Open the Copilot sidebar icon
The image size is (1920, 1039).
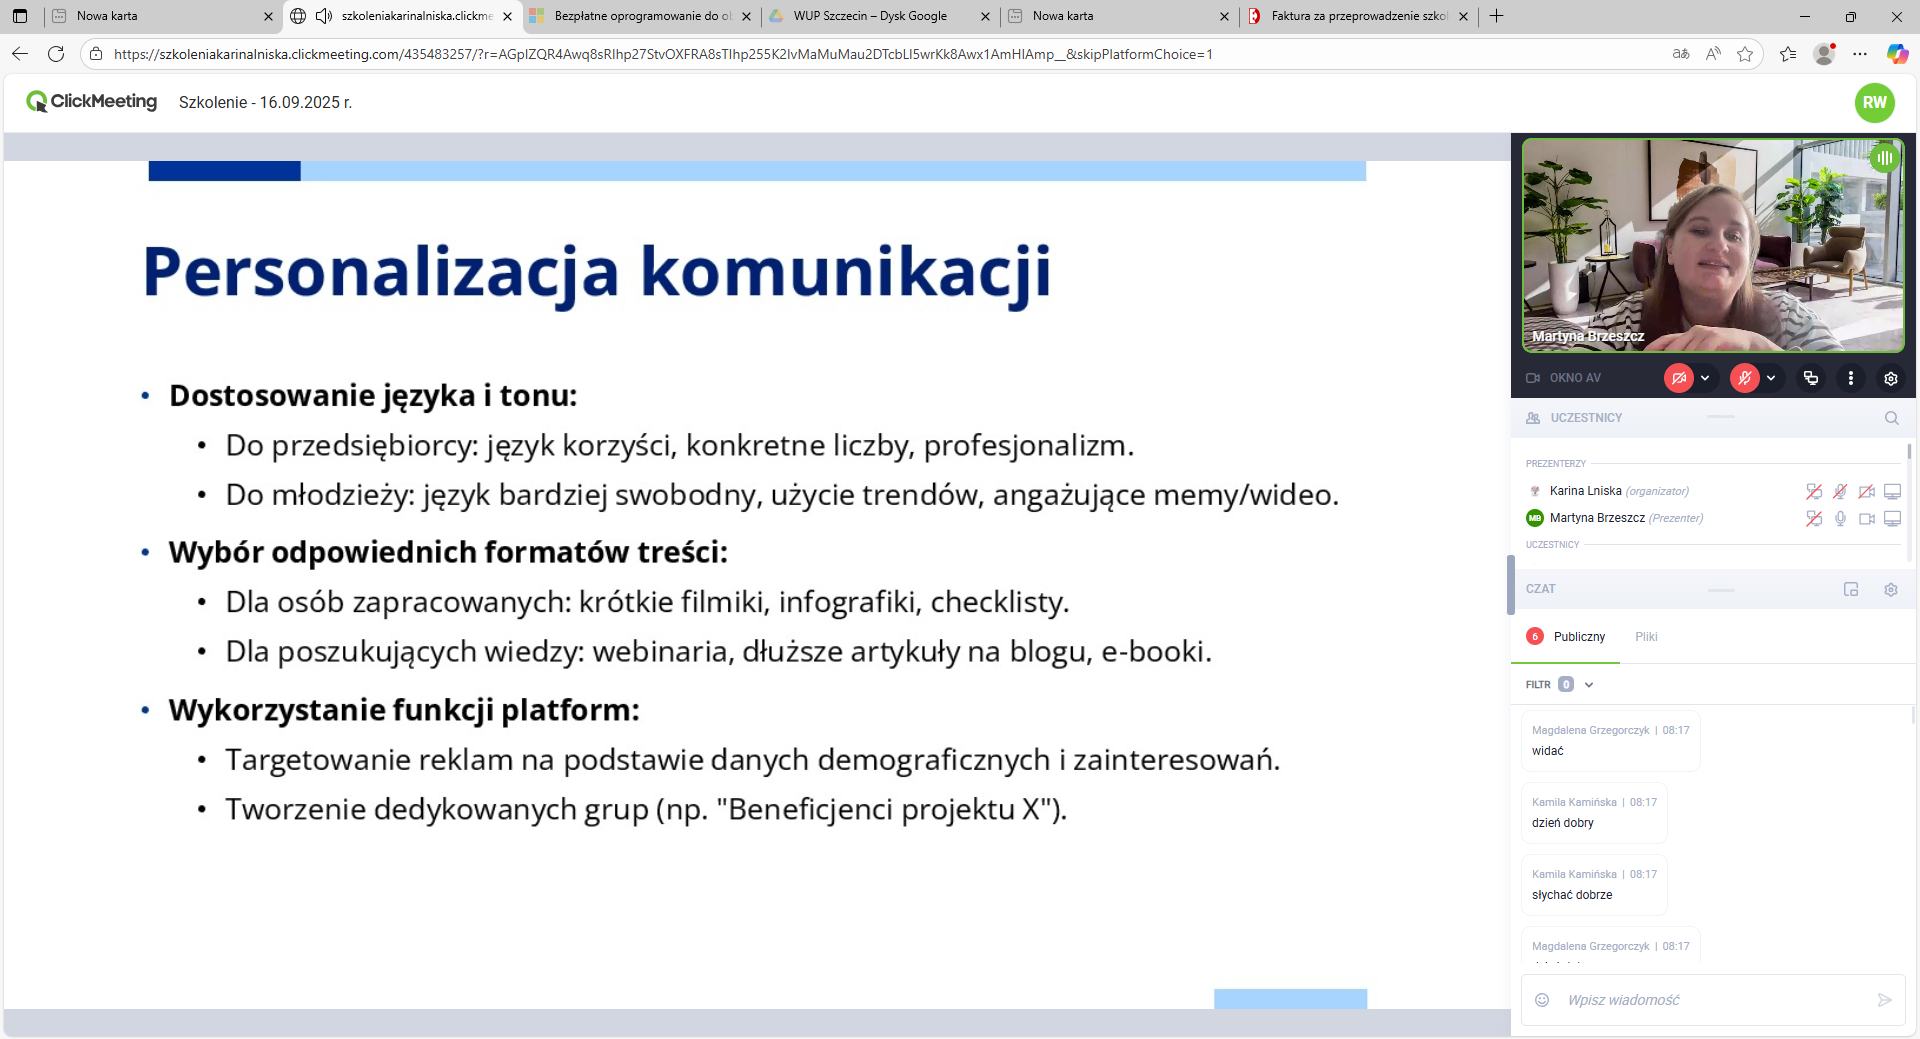(x=1897, y=54)
